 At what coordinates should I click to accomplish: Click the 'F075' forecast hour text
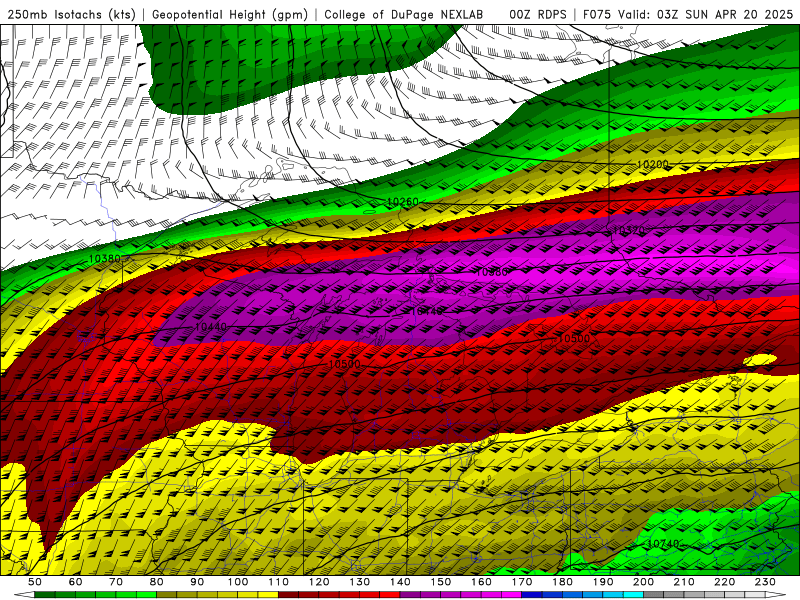tap(596, 15)
